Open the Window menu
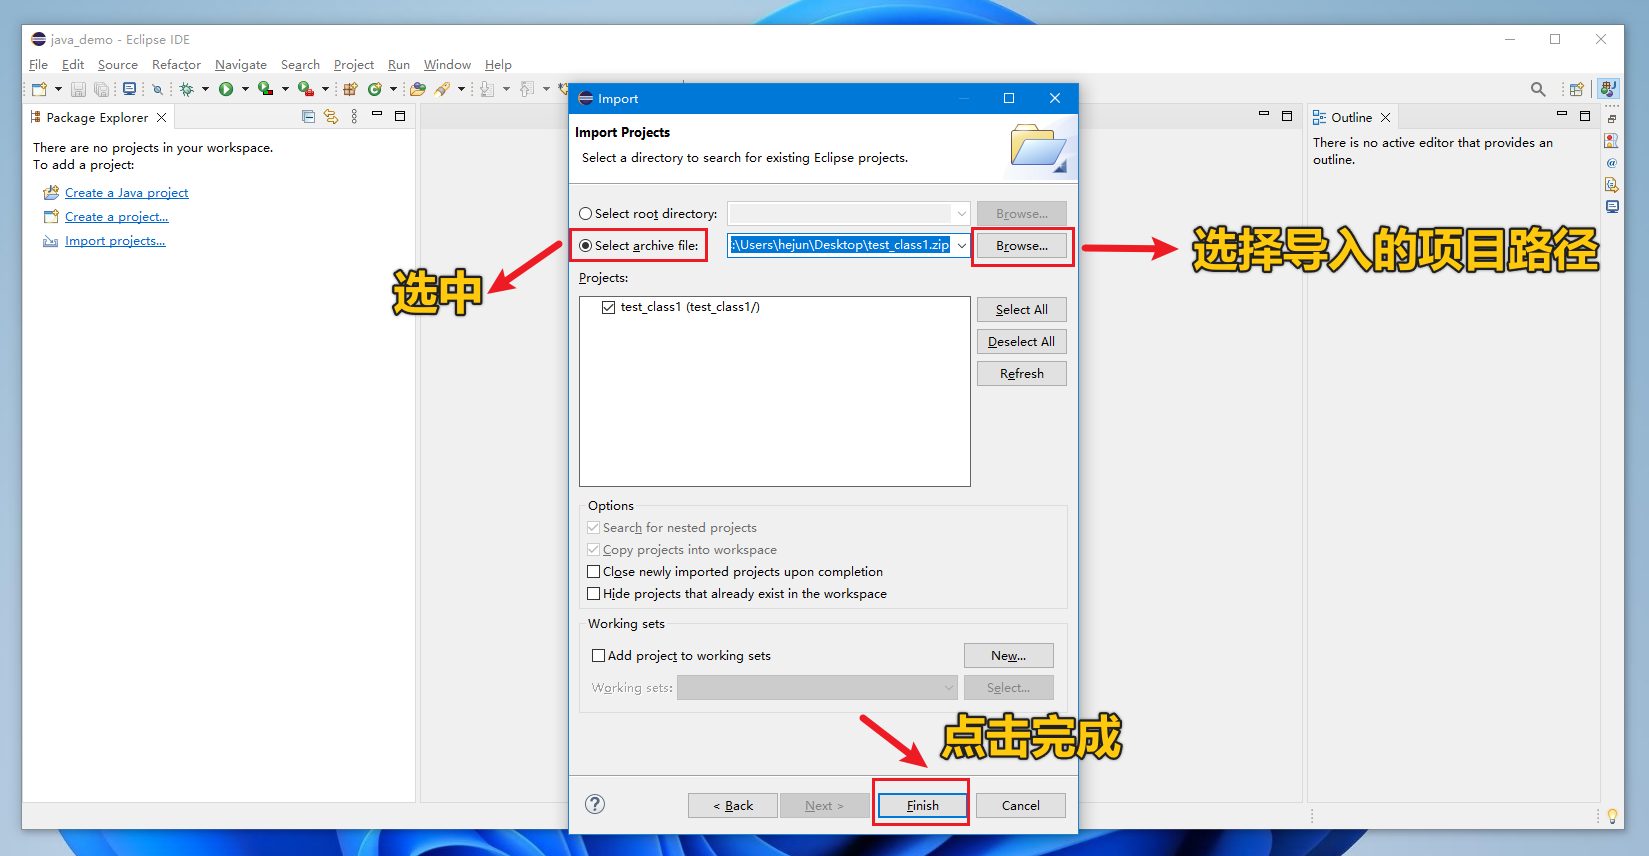The height and width of the screenshot is (856, 1649). click(447, 65)
